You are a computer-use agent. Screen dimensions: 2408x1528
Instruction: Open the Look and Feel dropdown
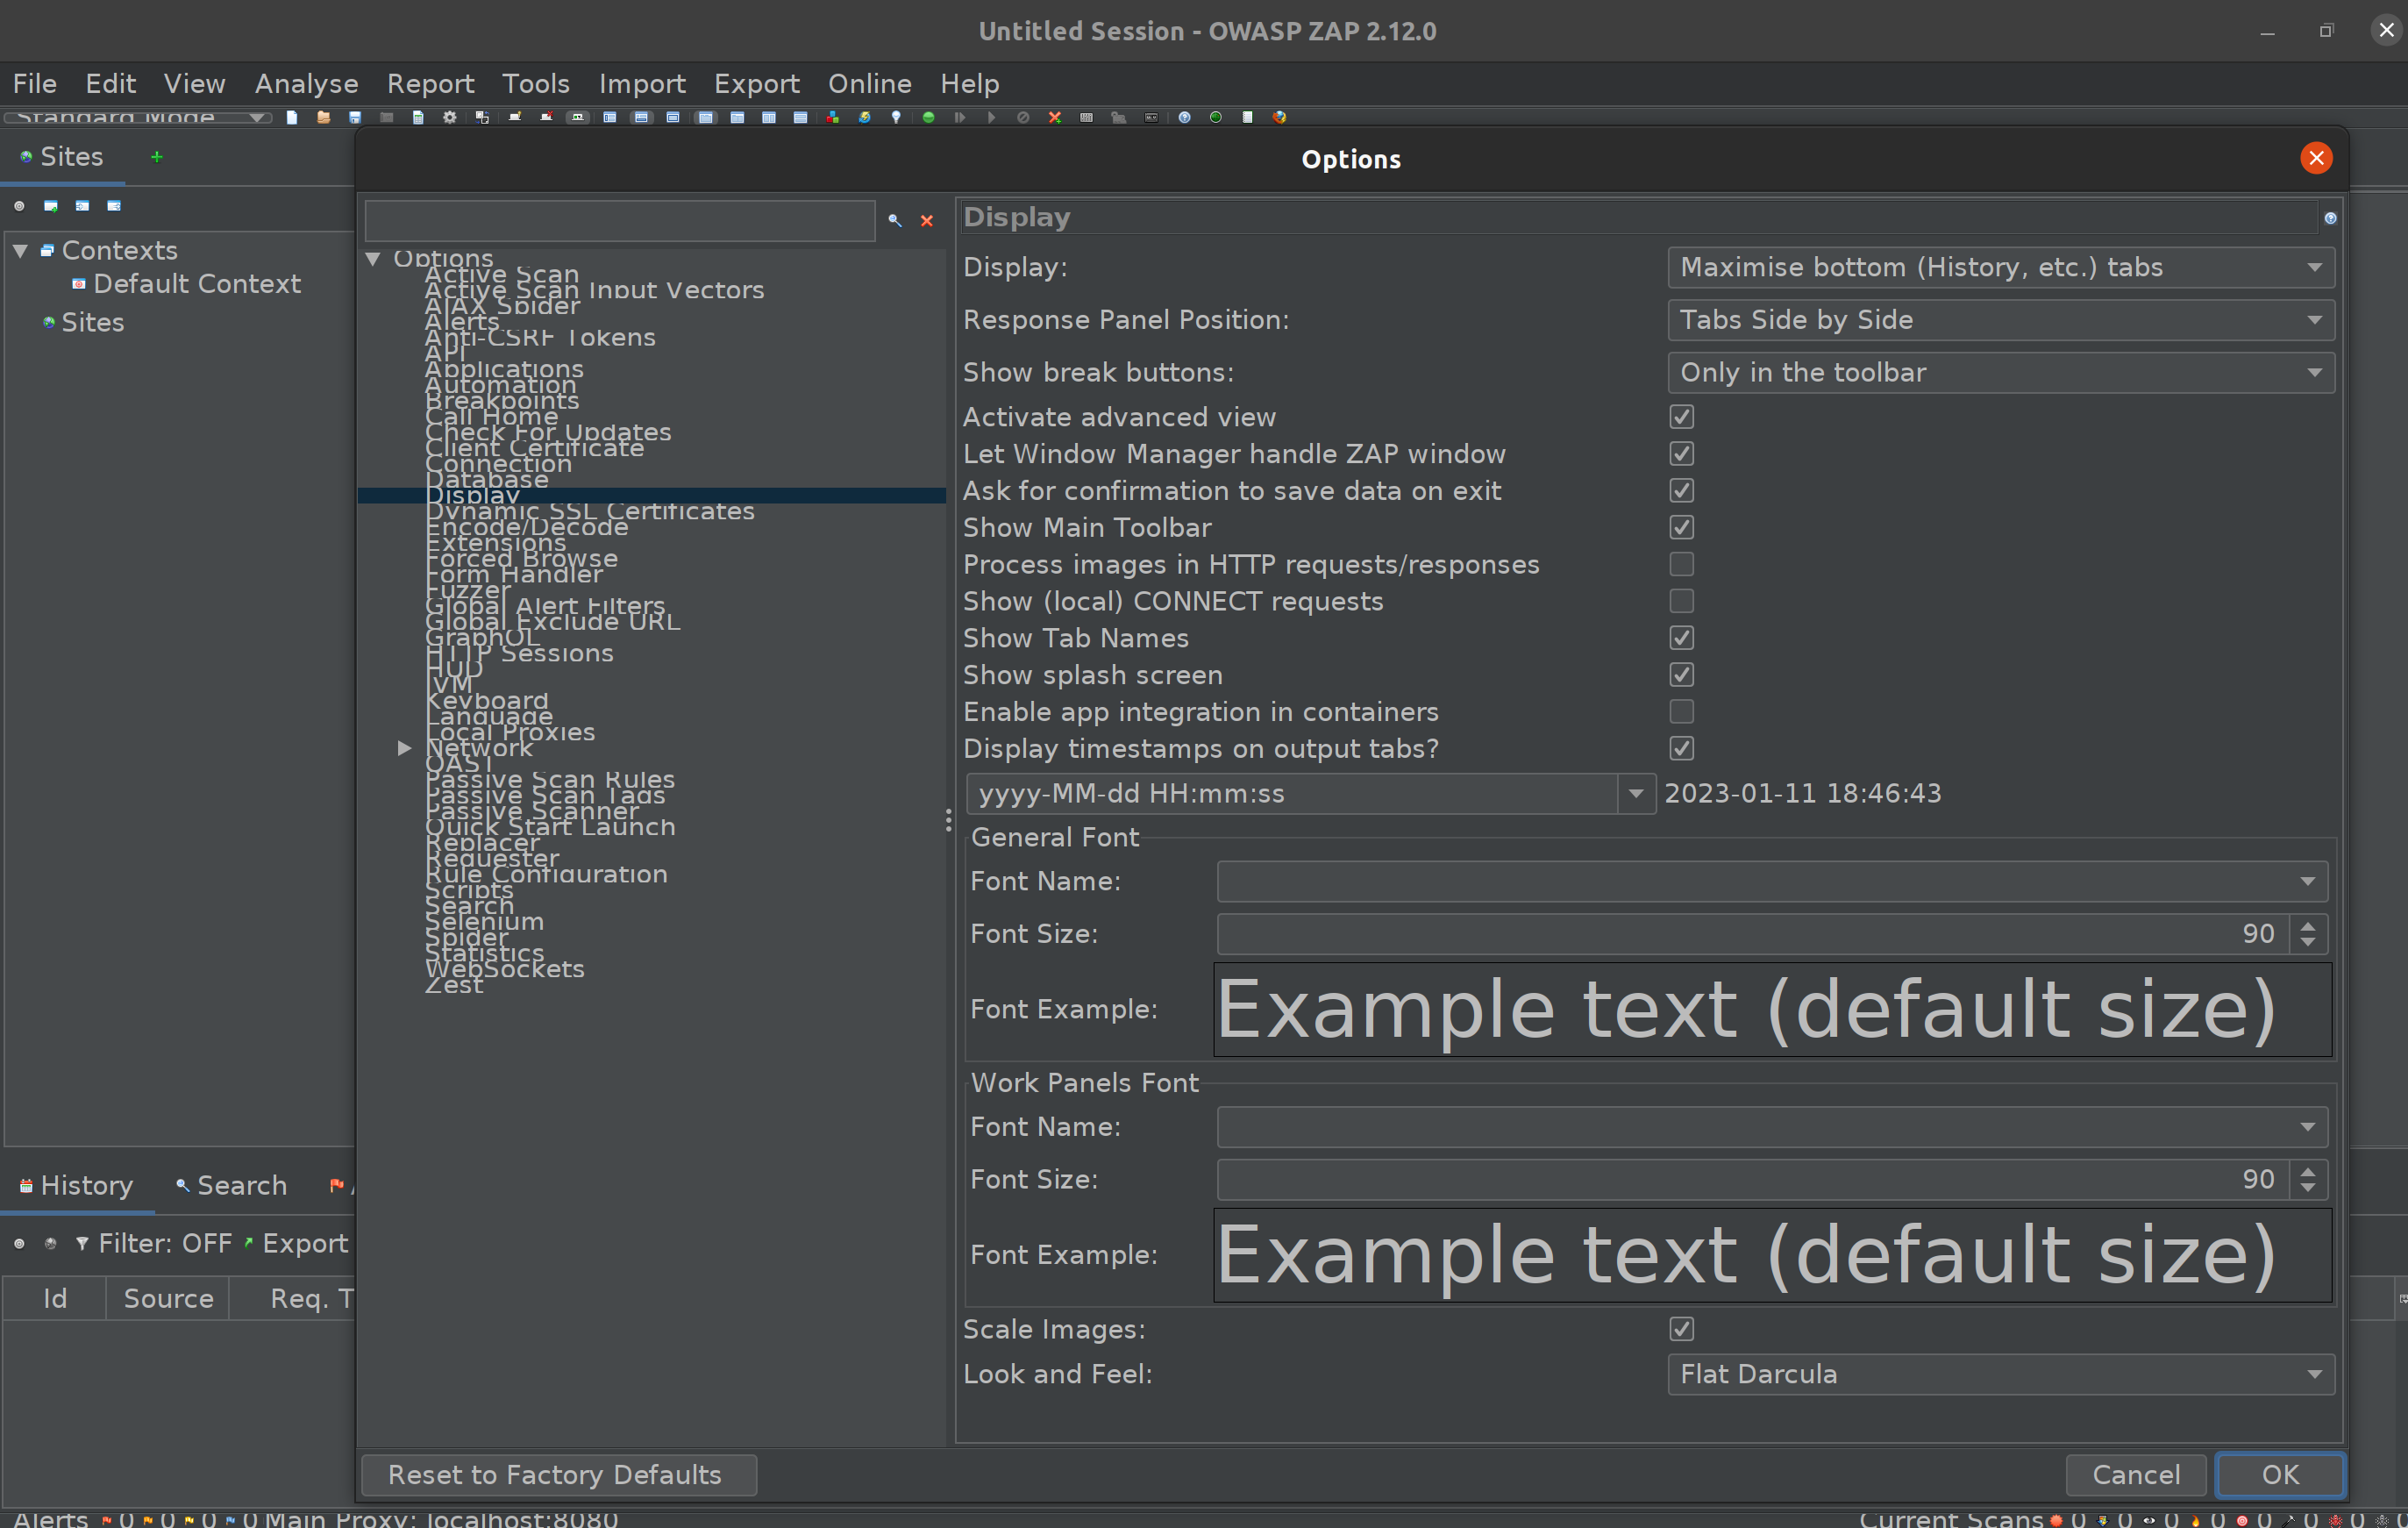click(2000, 1374)
